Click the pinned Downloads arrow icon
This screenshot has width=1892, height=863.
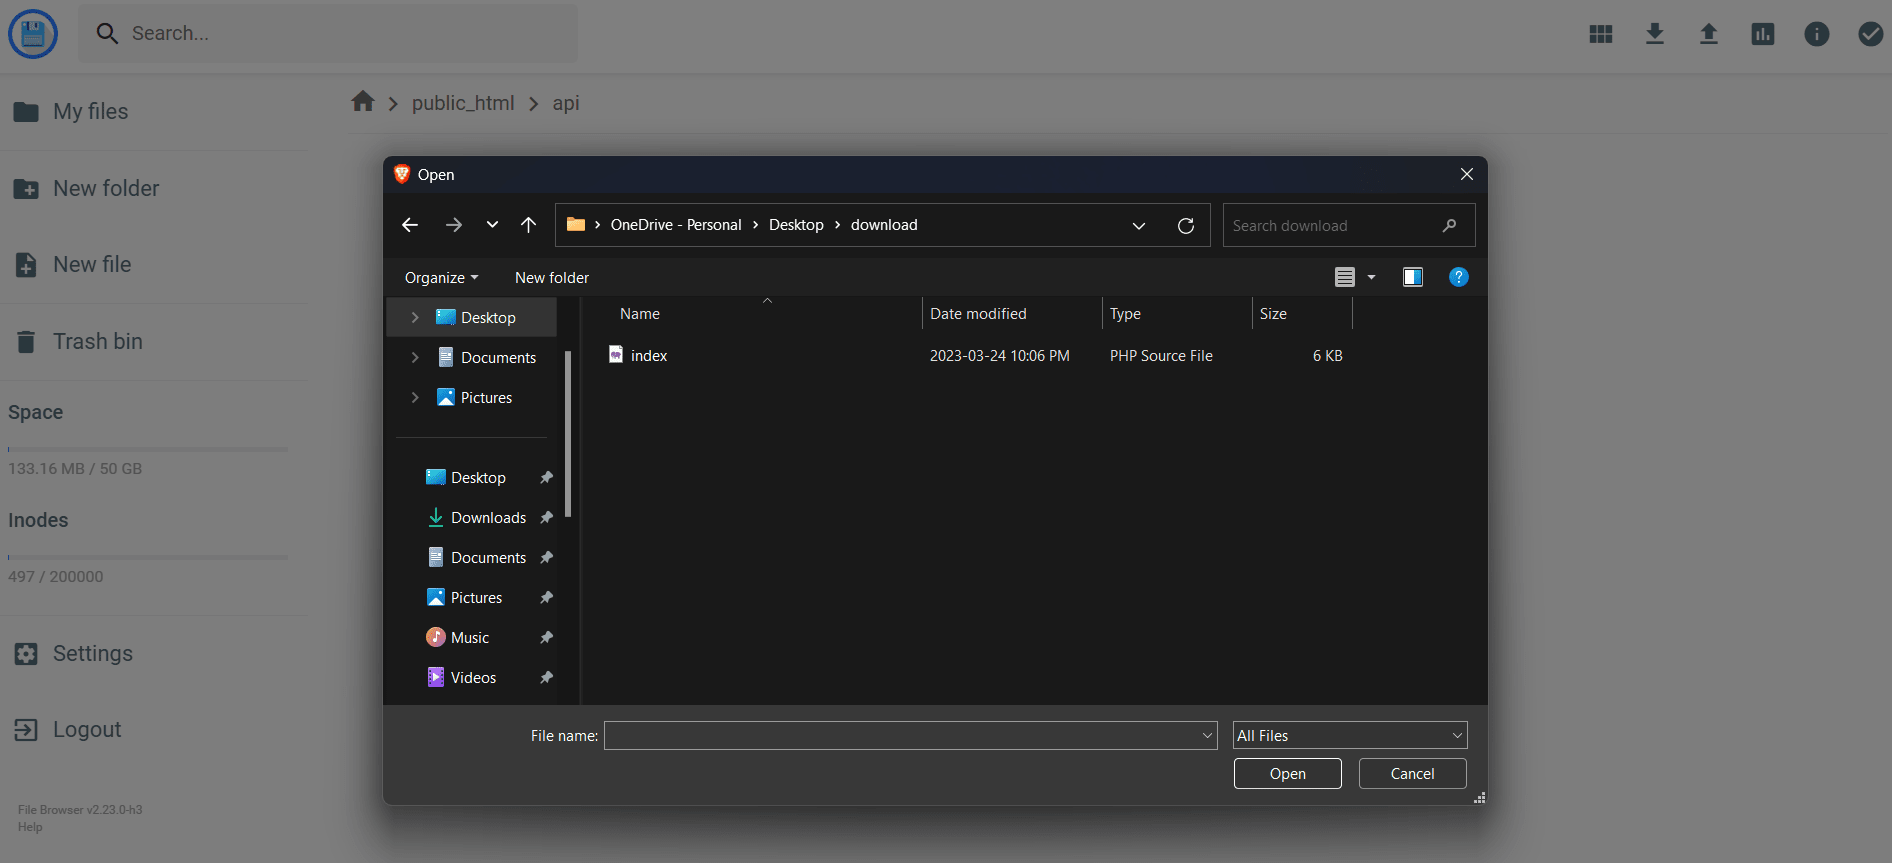[436, 517]
